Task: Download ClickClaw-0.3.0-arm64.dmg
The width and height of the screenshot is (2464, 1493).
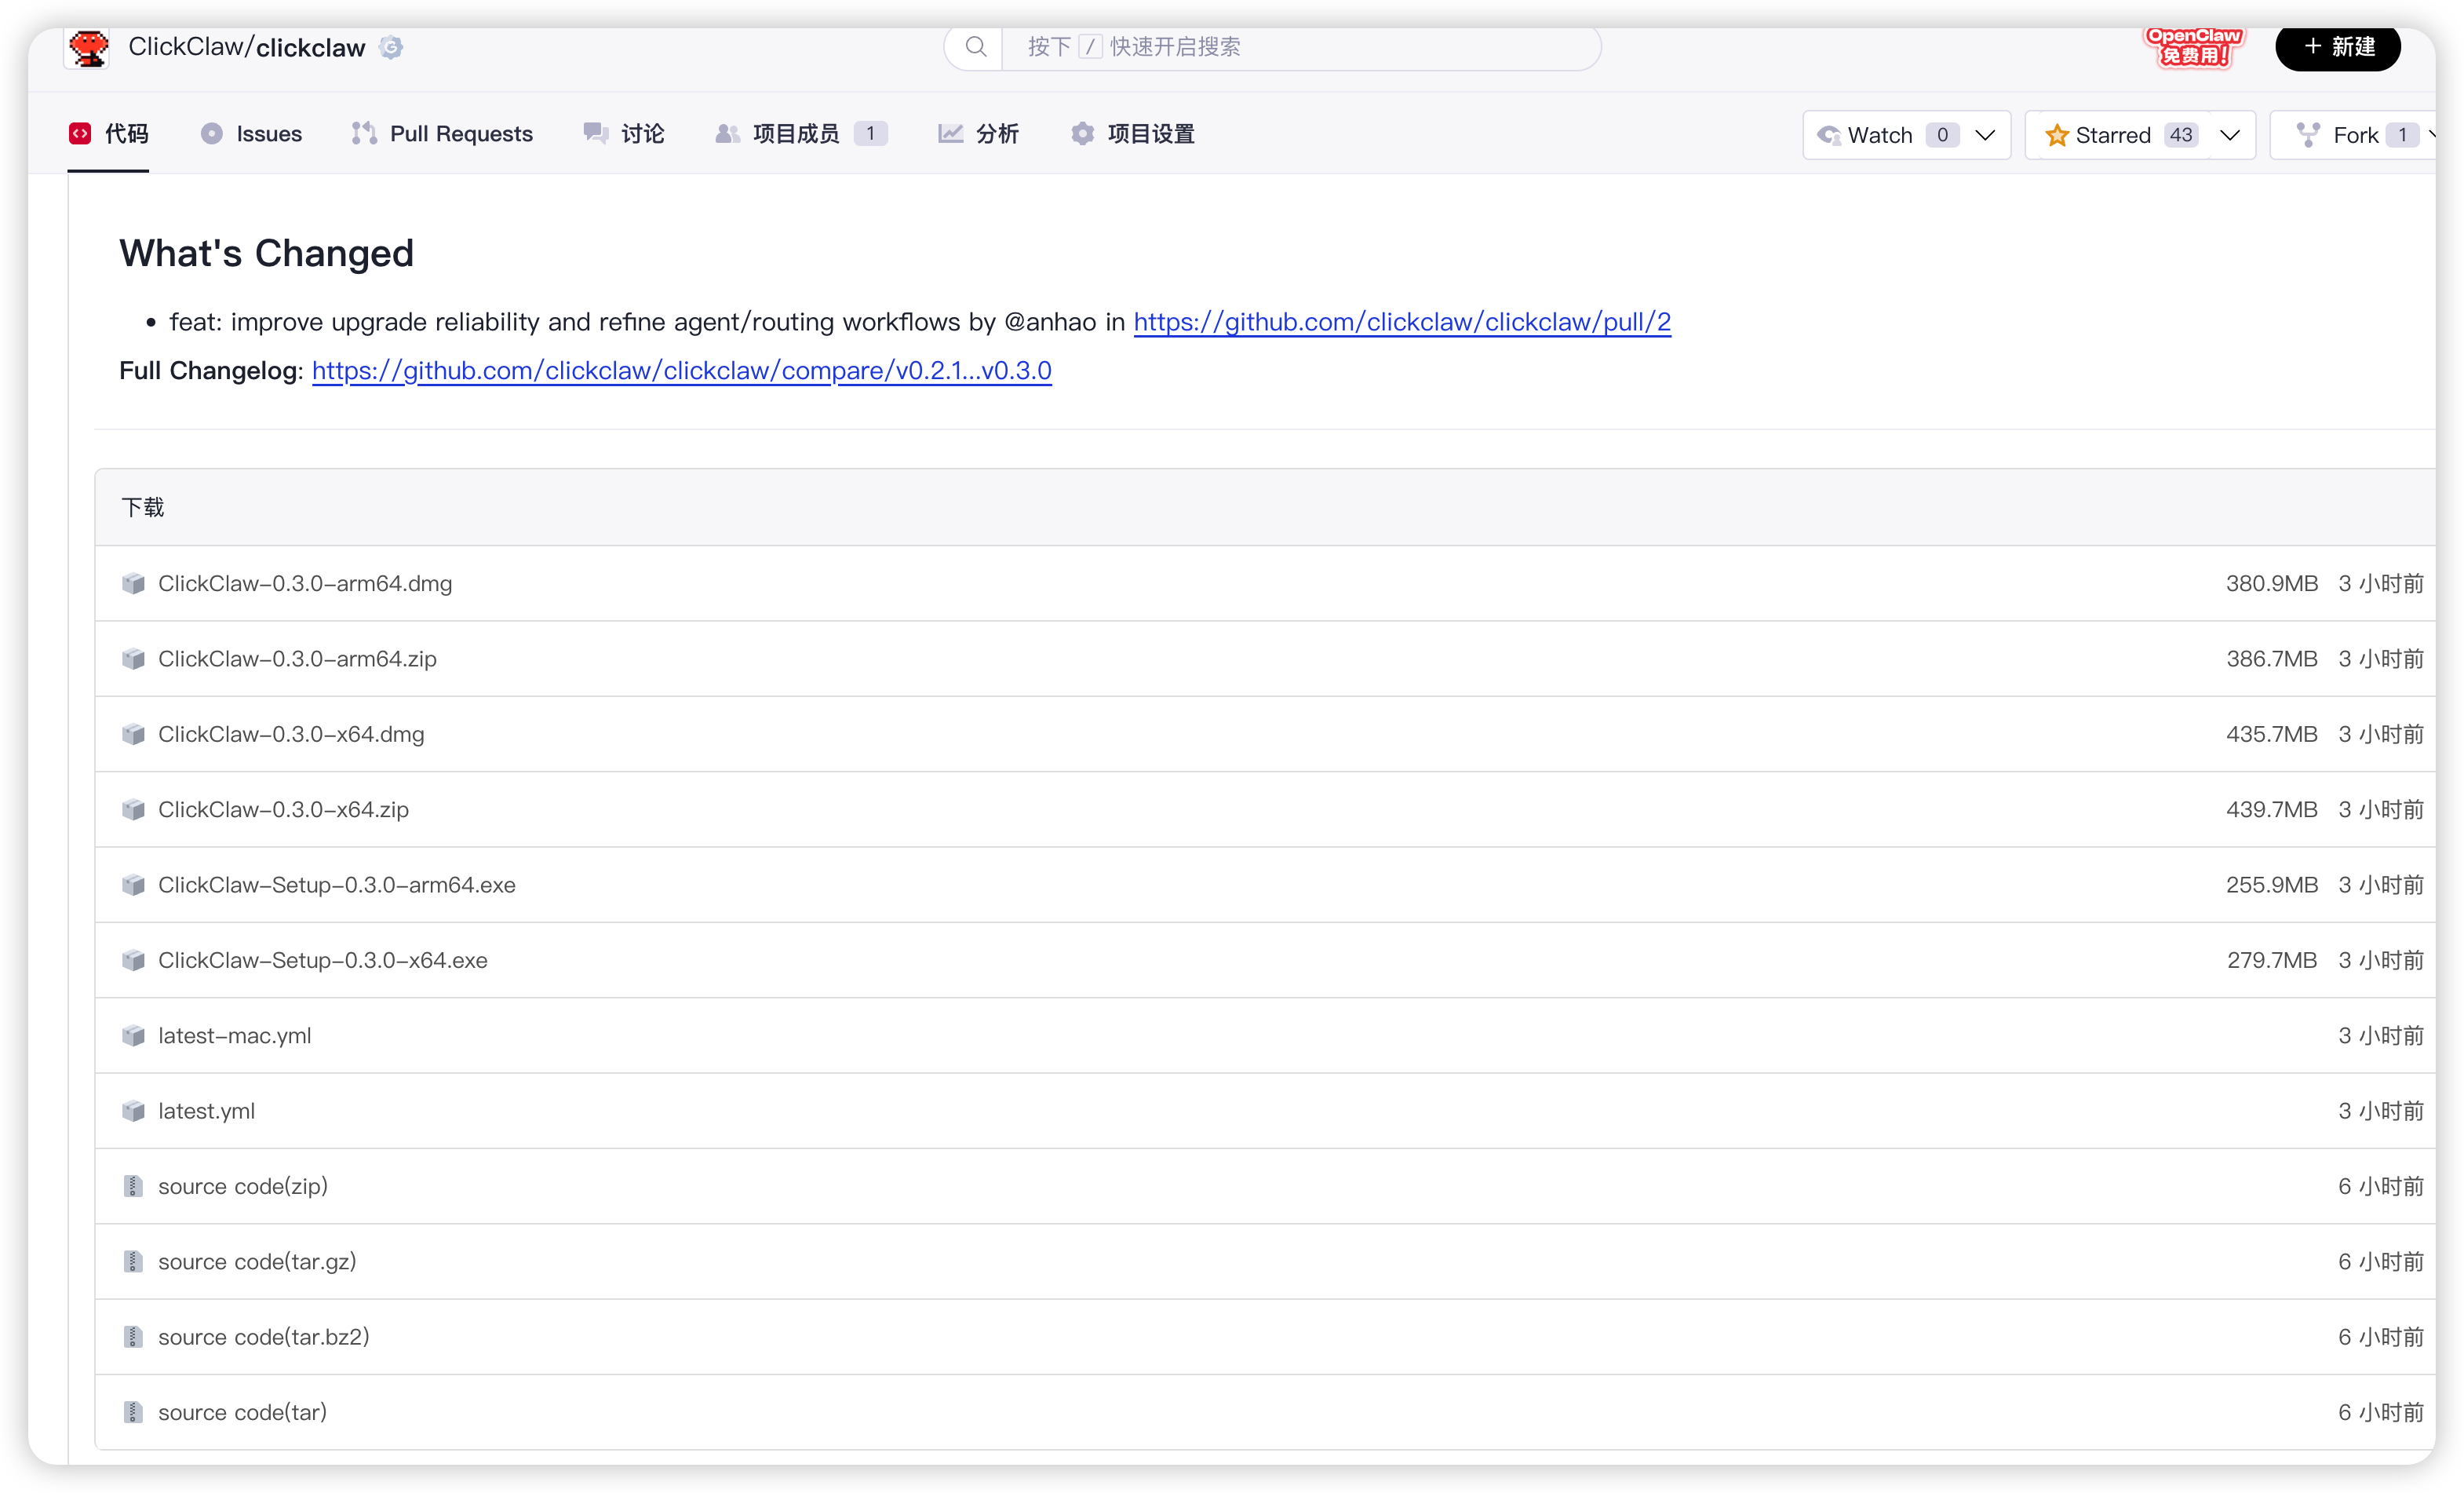Action: pyautogui.click(x=305, y=584)
